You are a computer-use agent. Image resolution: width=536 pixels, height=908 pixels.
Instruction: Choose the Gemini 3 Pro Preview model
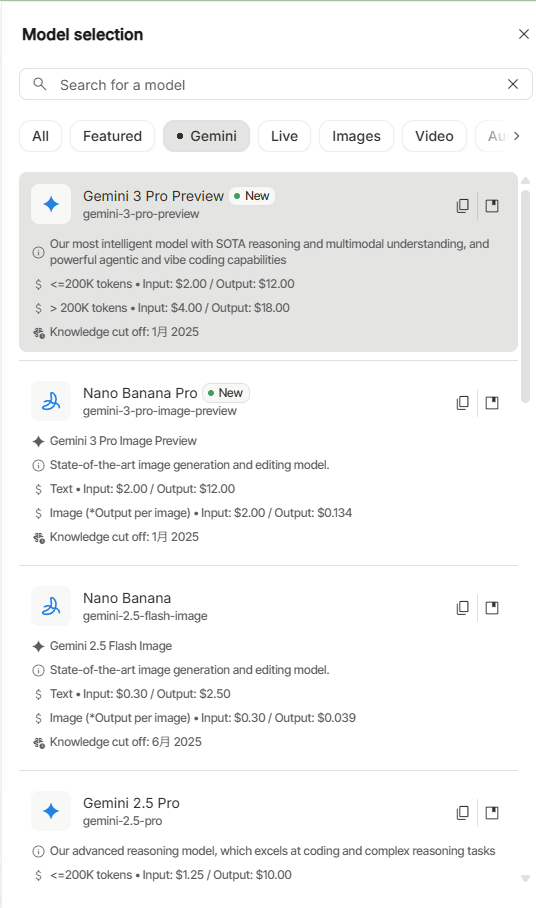tap(269, 262)
